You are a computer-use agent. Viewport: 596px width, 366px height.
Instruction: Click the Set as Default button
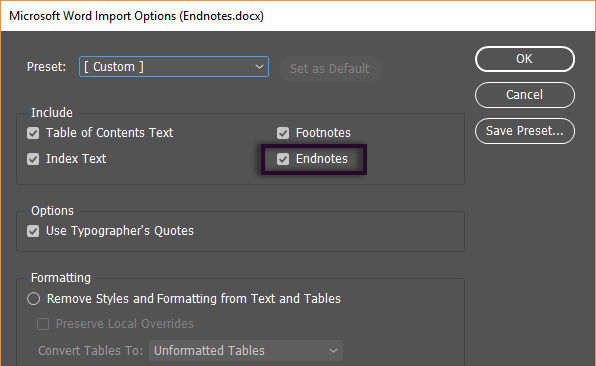coord(330,69)
